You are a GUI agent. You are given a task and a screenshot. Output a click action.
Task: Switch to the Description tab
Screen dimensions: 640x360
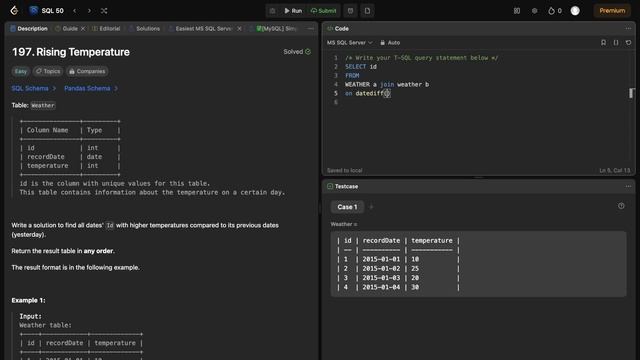click(x=29, y=29)
